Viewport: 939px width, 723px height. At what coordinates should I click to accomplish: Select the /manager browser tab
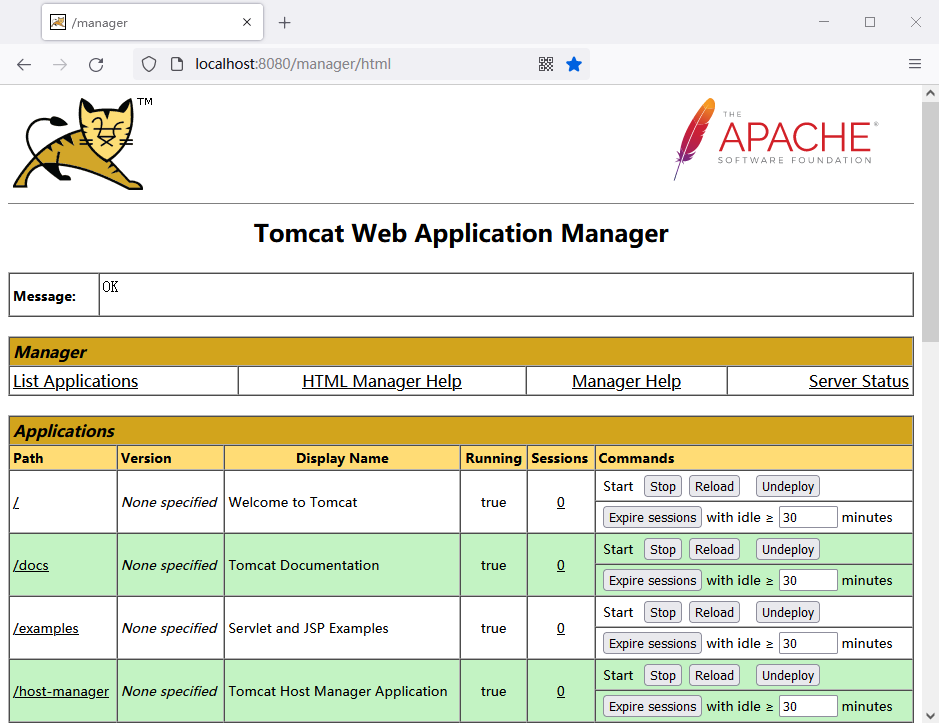[x=152, y=22]
